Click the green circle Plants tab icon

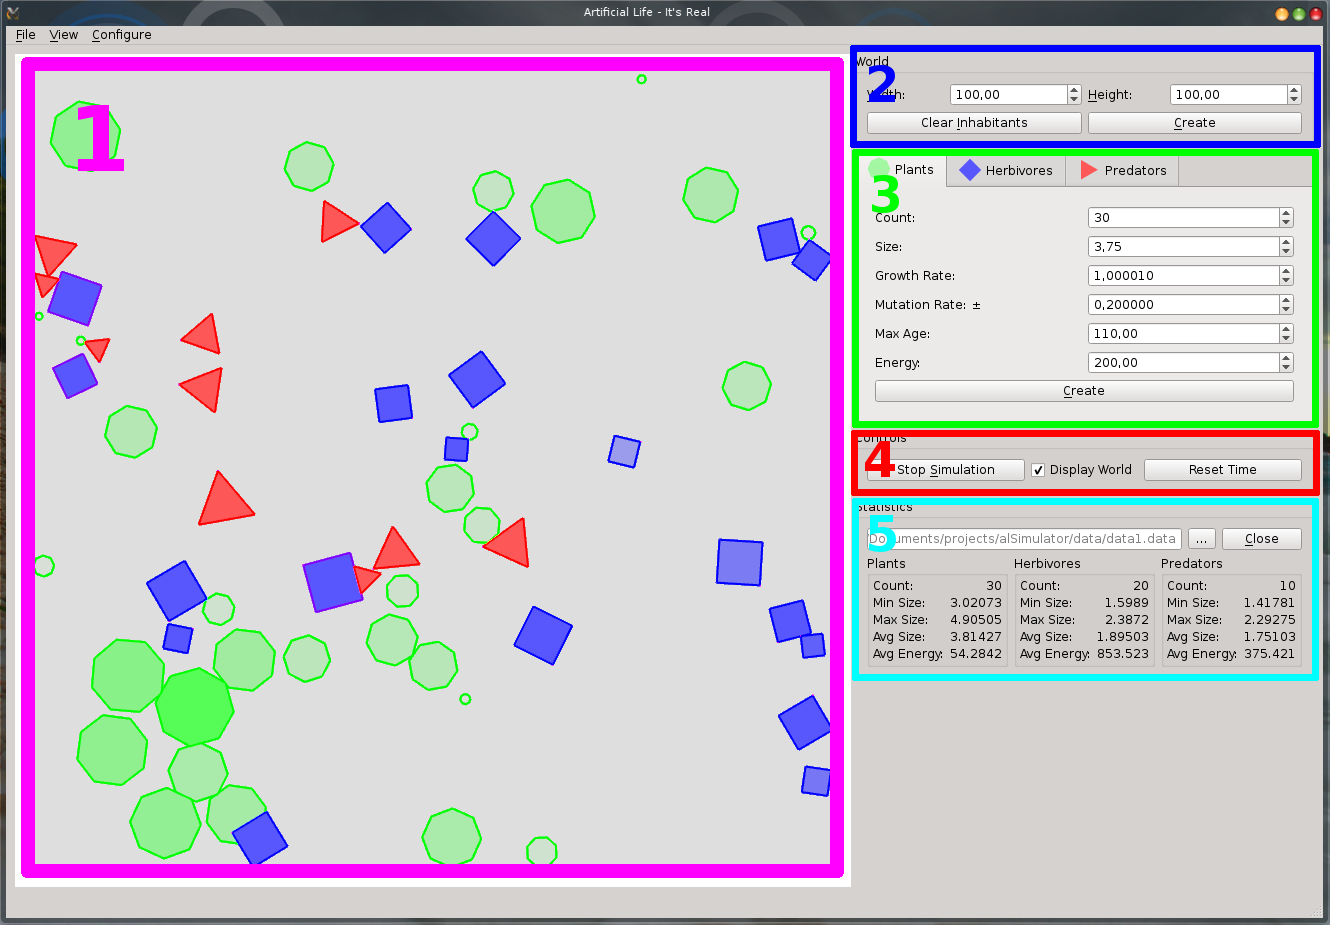coord(879,169)
